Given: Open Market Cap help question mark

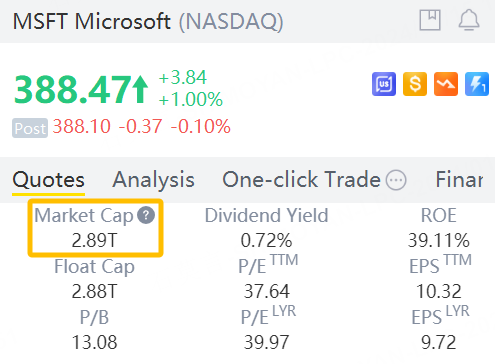Looking at the screenshot, I should [146, 215].
